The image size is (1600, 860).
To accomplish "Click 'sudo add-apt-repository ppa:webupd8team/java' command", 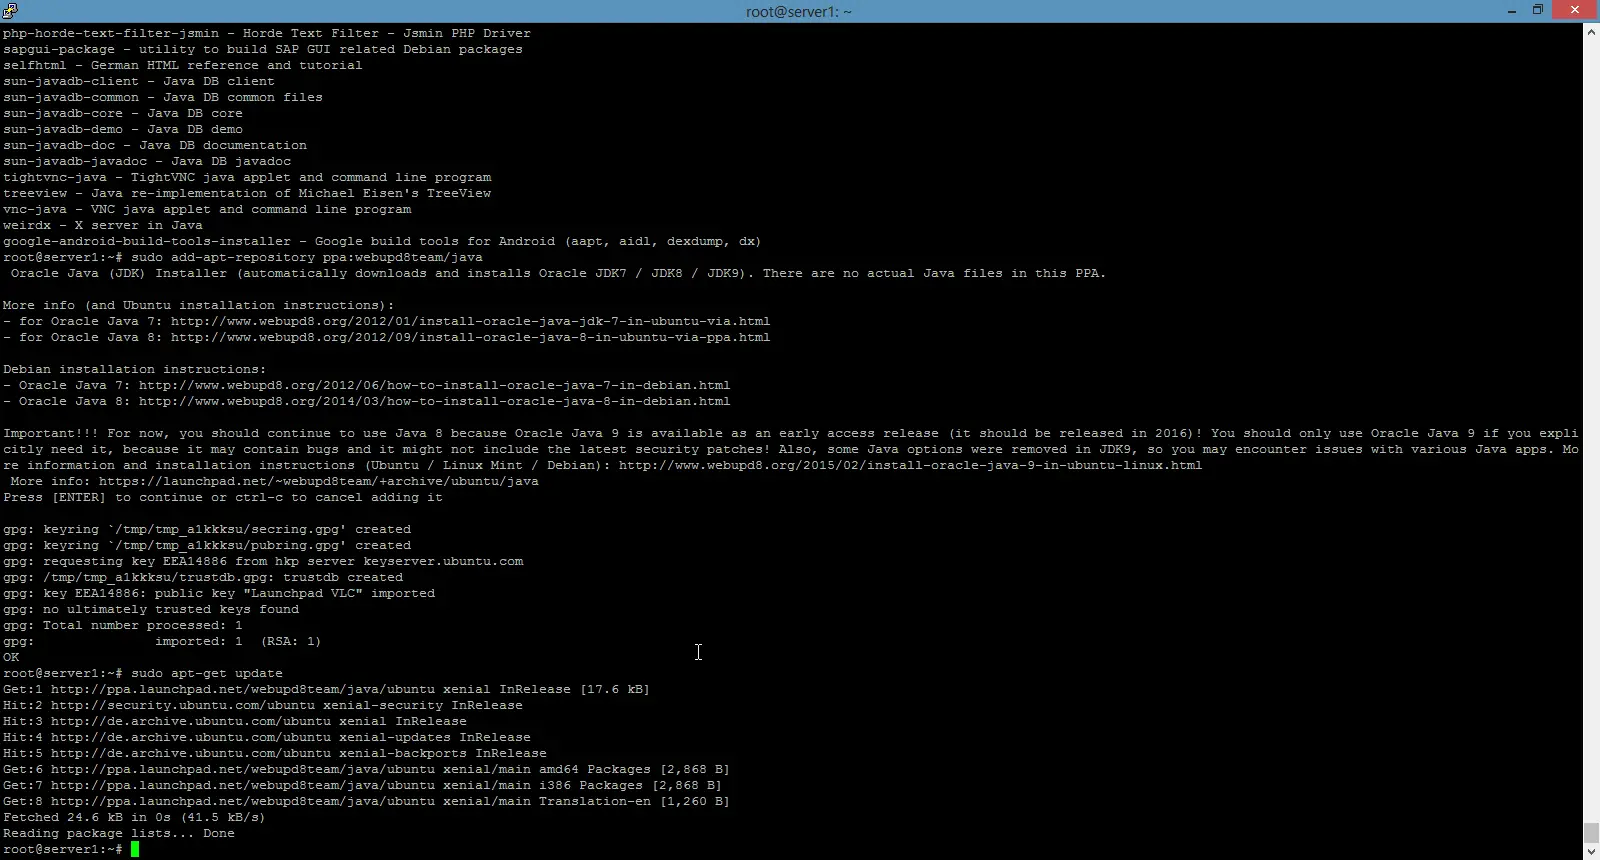I will [x=307, y=257].
